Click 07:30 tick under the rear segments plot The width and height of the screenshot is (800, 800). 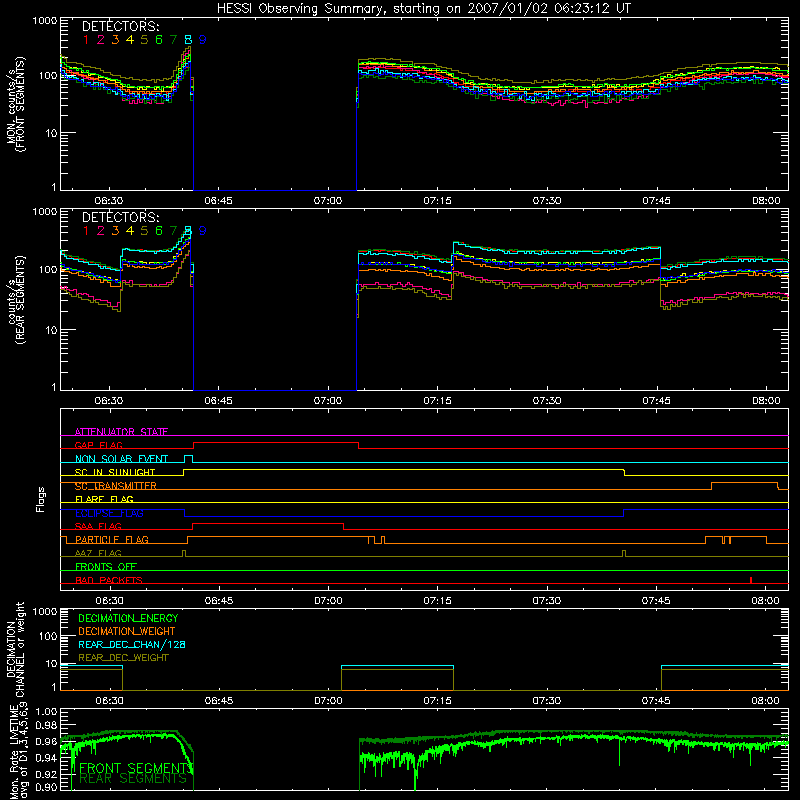pos(547,401)
